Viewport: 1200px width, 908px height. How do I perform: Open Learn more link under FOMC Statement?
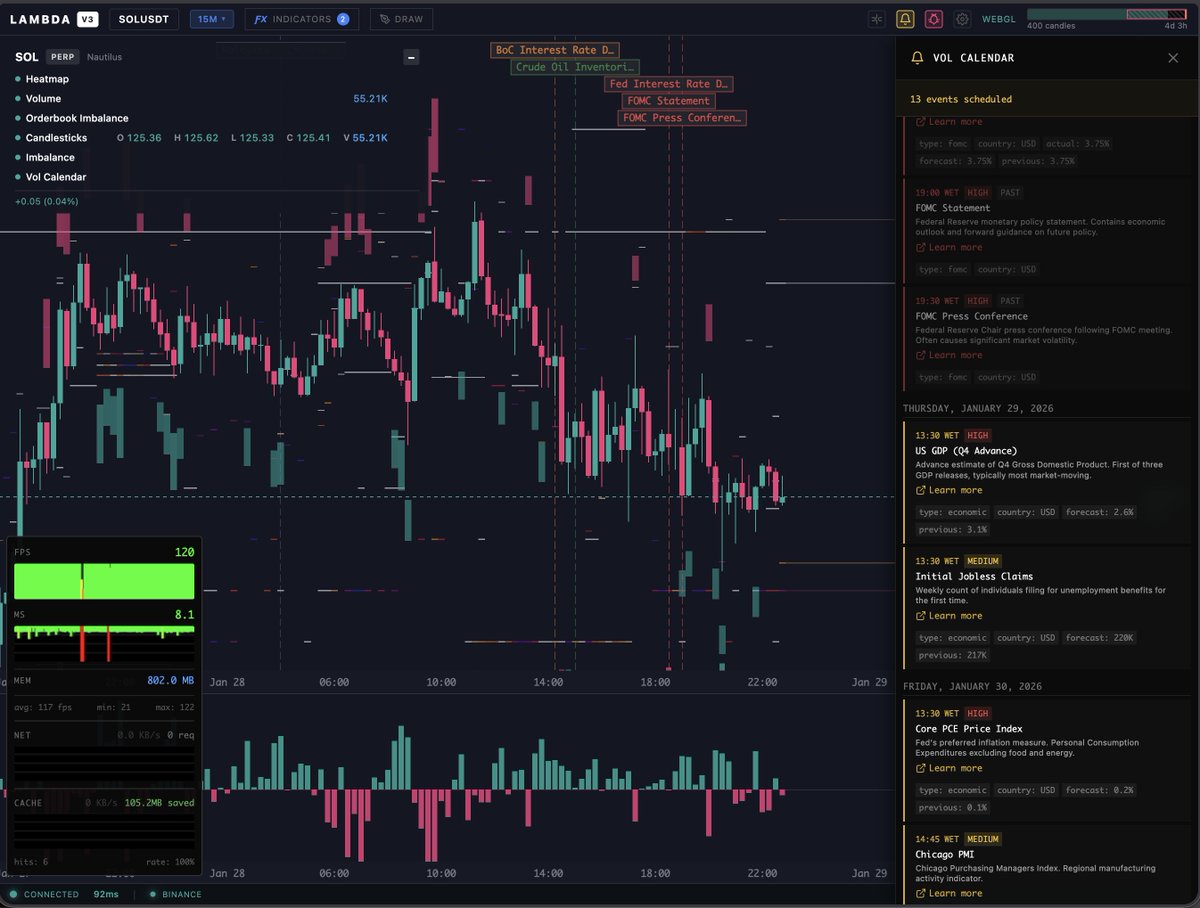949,247
